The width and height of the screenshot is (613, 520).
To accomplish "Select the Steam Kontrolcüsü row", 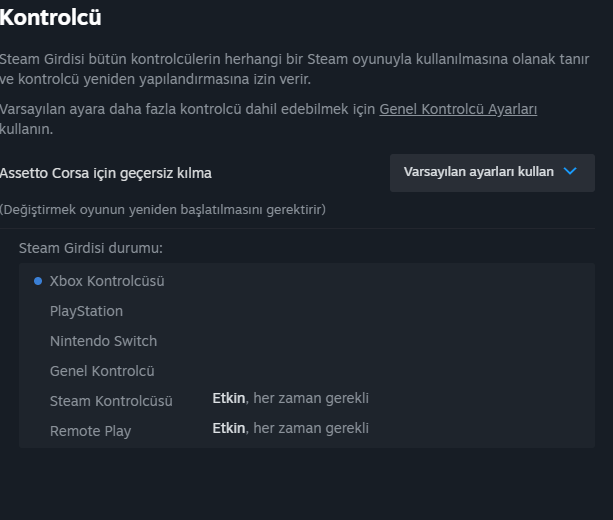I will click(x=111, y=401).
